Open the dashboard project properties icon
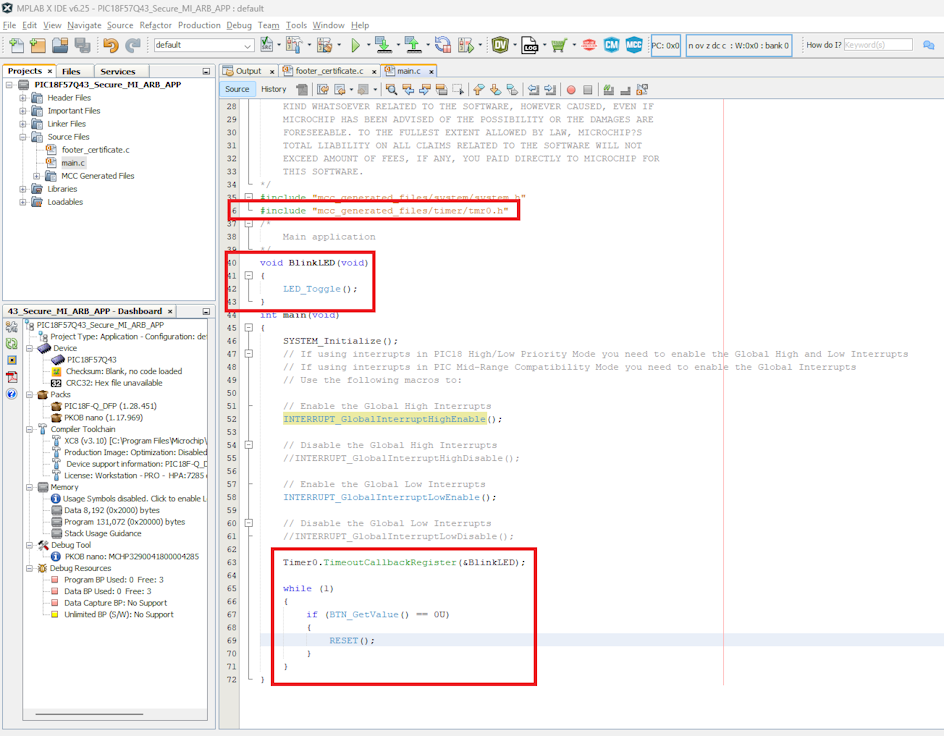This screenshot has width=944, height=736. (x=12, y=326)
